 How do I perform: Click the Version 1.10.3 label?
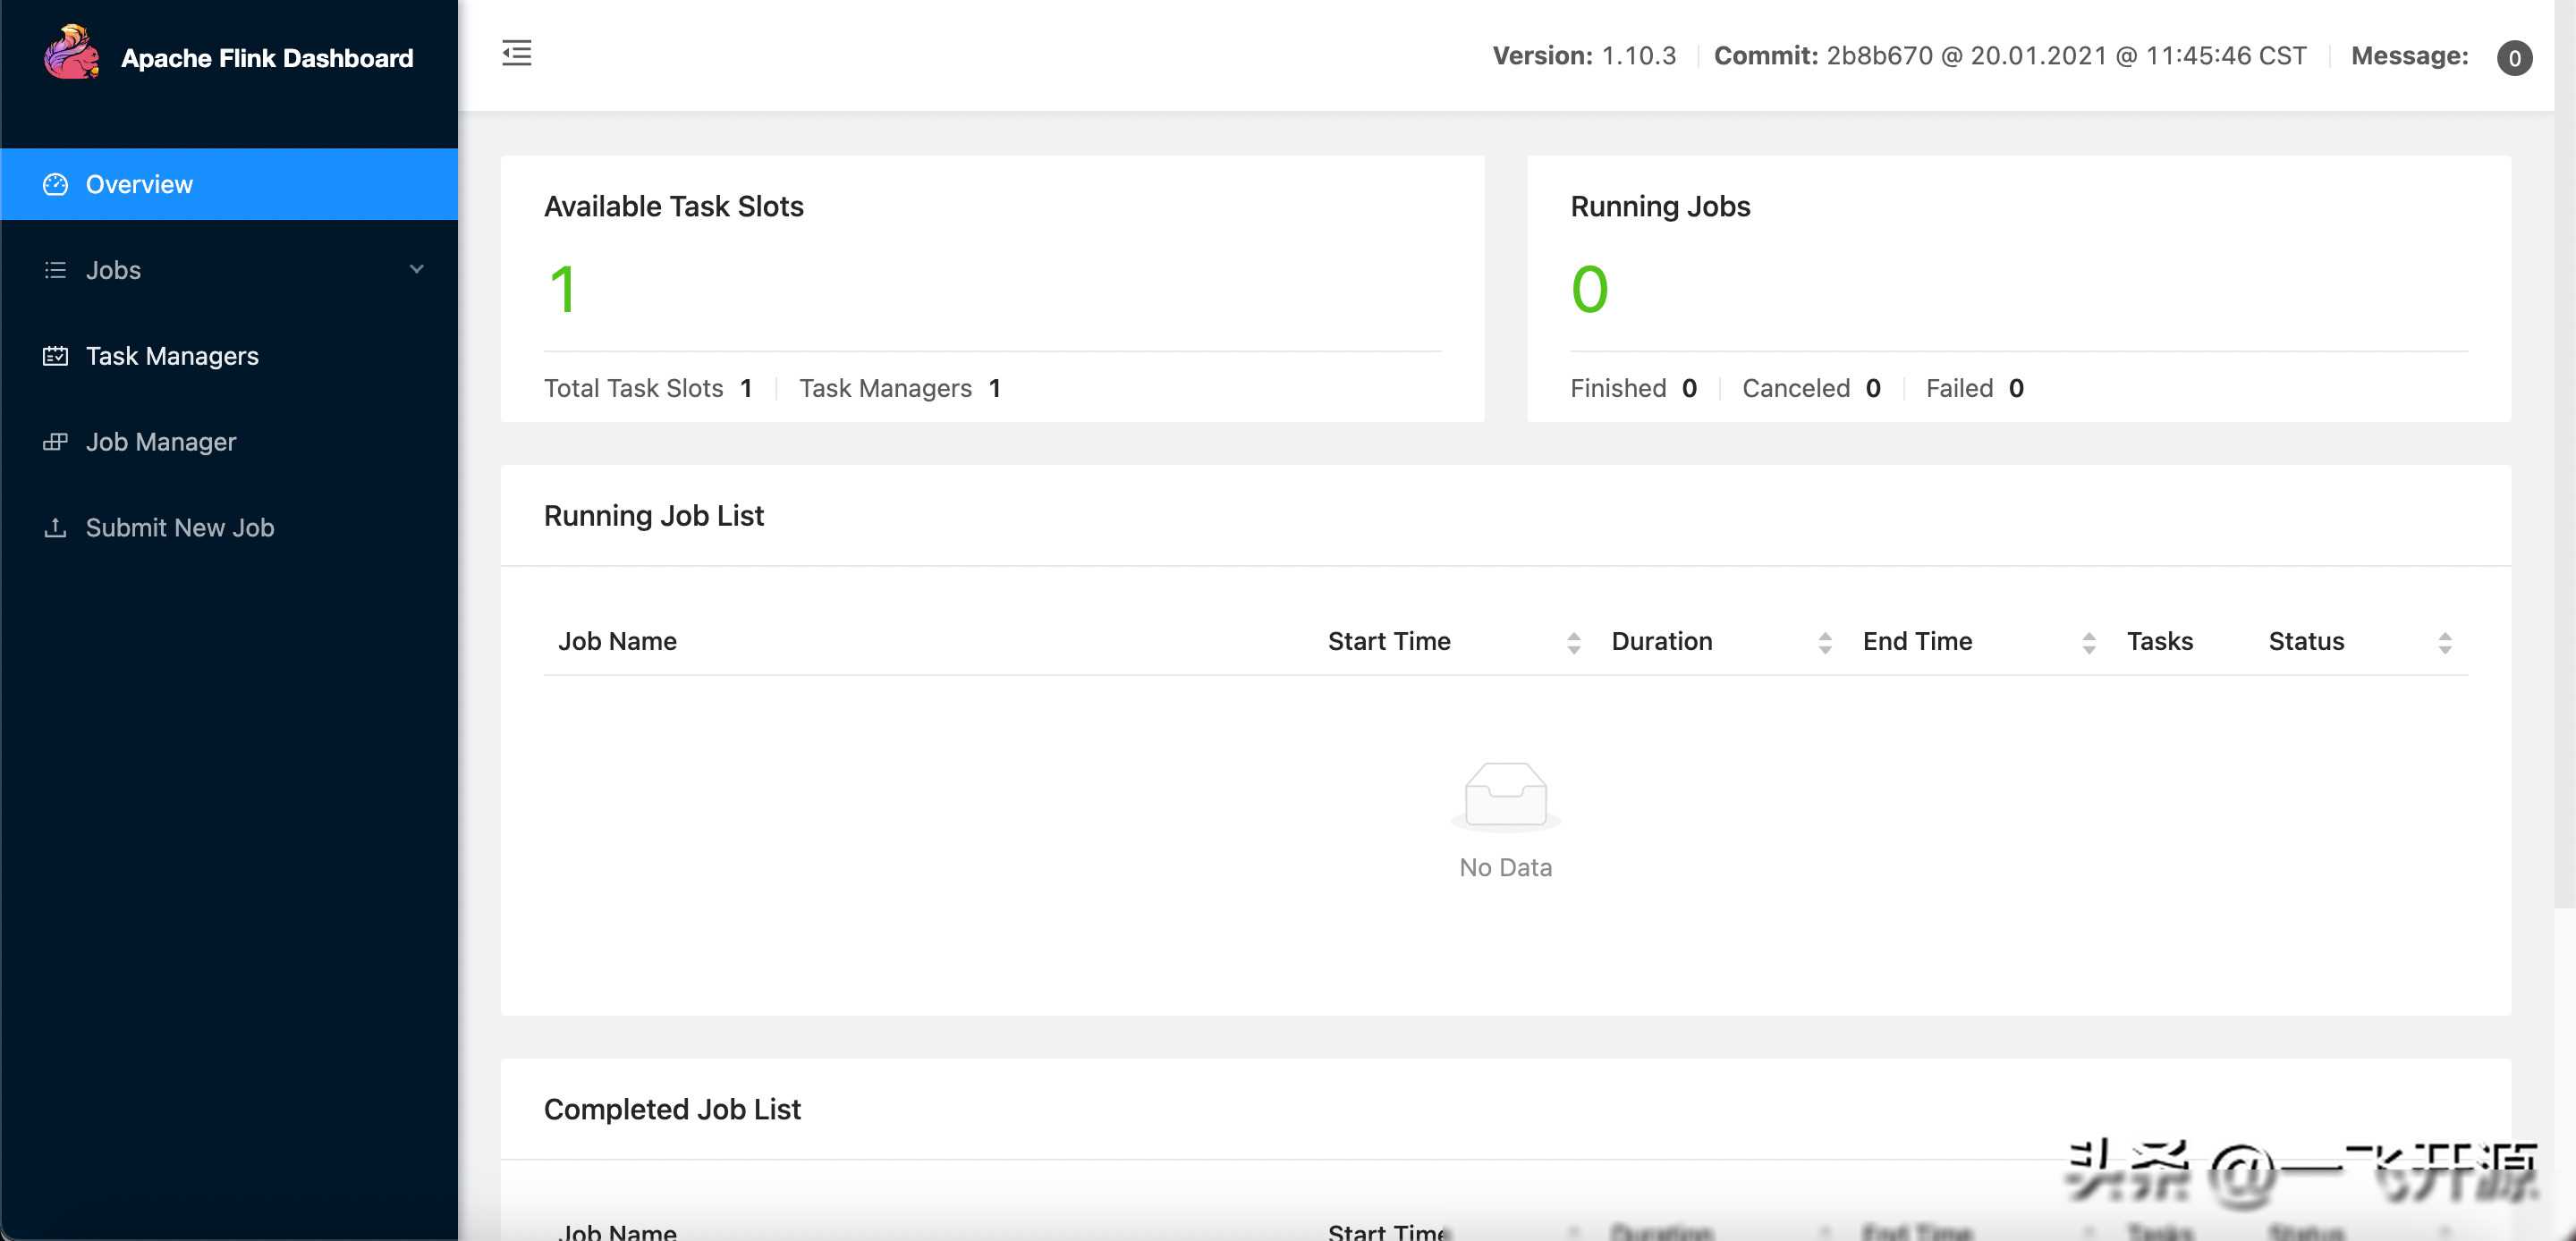(x=1584, y=56)
